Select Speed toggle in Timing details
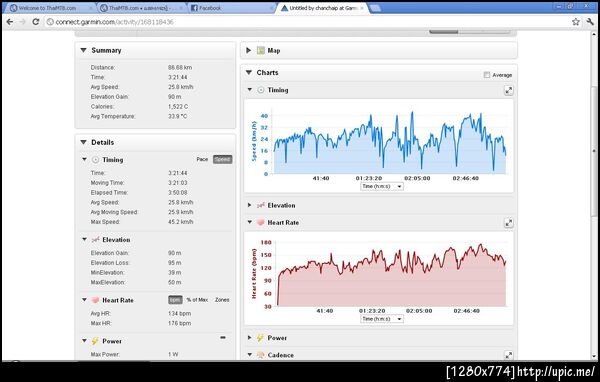 pos(222,159)
